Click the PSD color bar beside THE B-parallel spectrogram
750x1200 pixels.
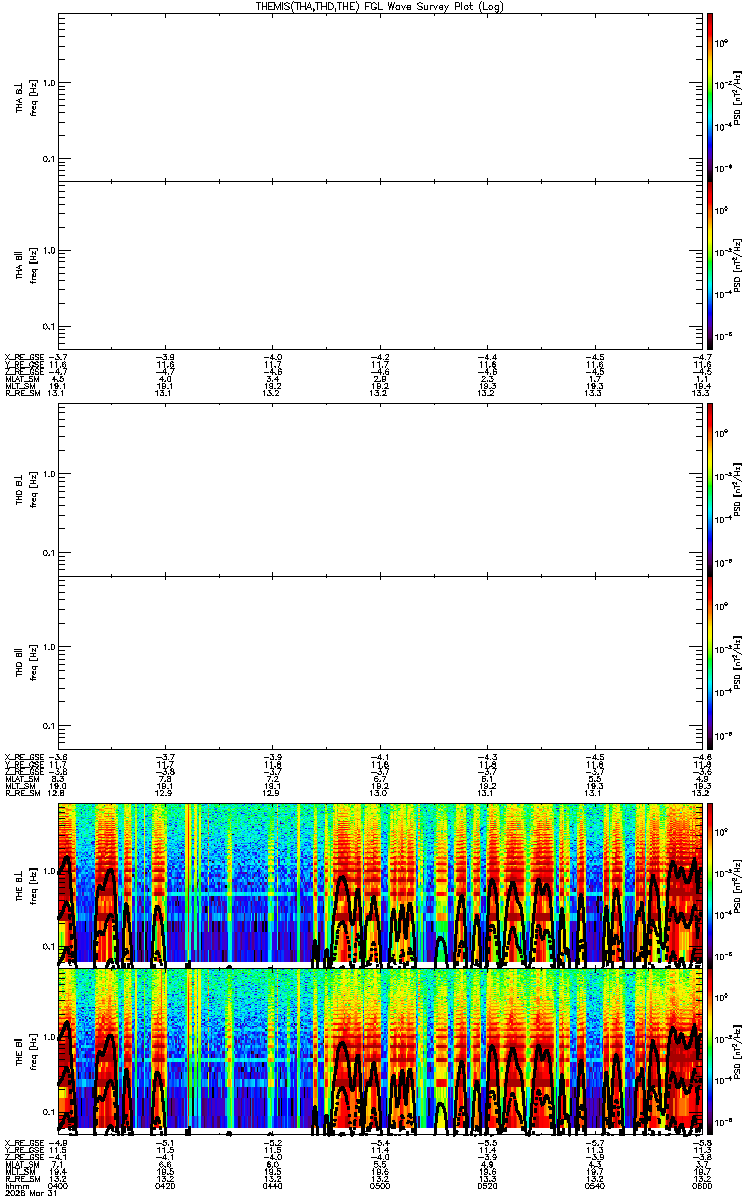pos(709,1050)
